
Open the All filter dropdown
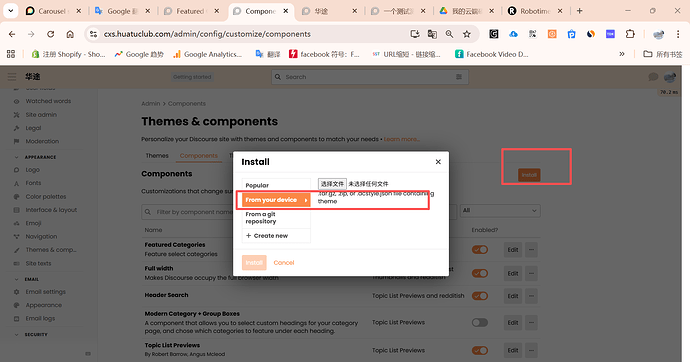500,211
